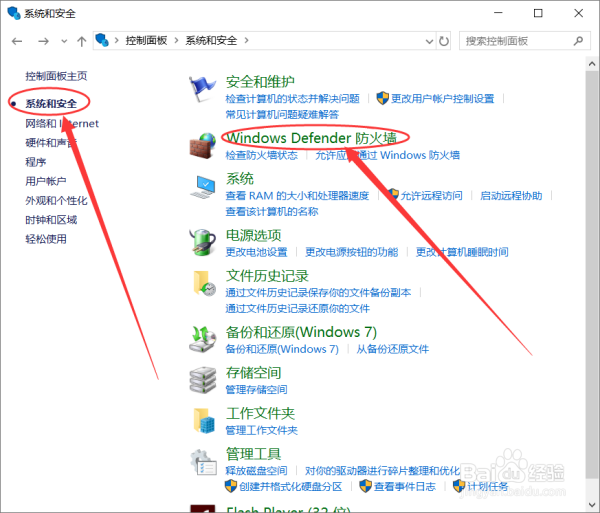Click the search magnifier icon
Screen dimensions: 600x513
(578, 41)
